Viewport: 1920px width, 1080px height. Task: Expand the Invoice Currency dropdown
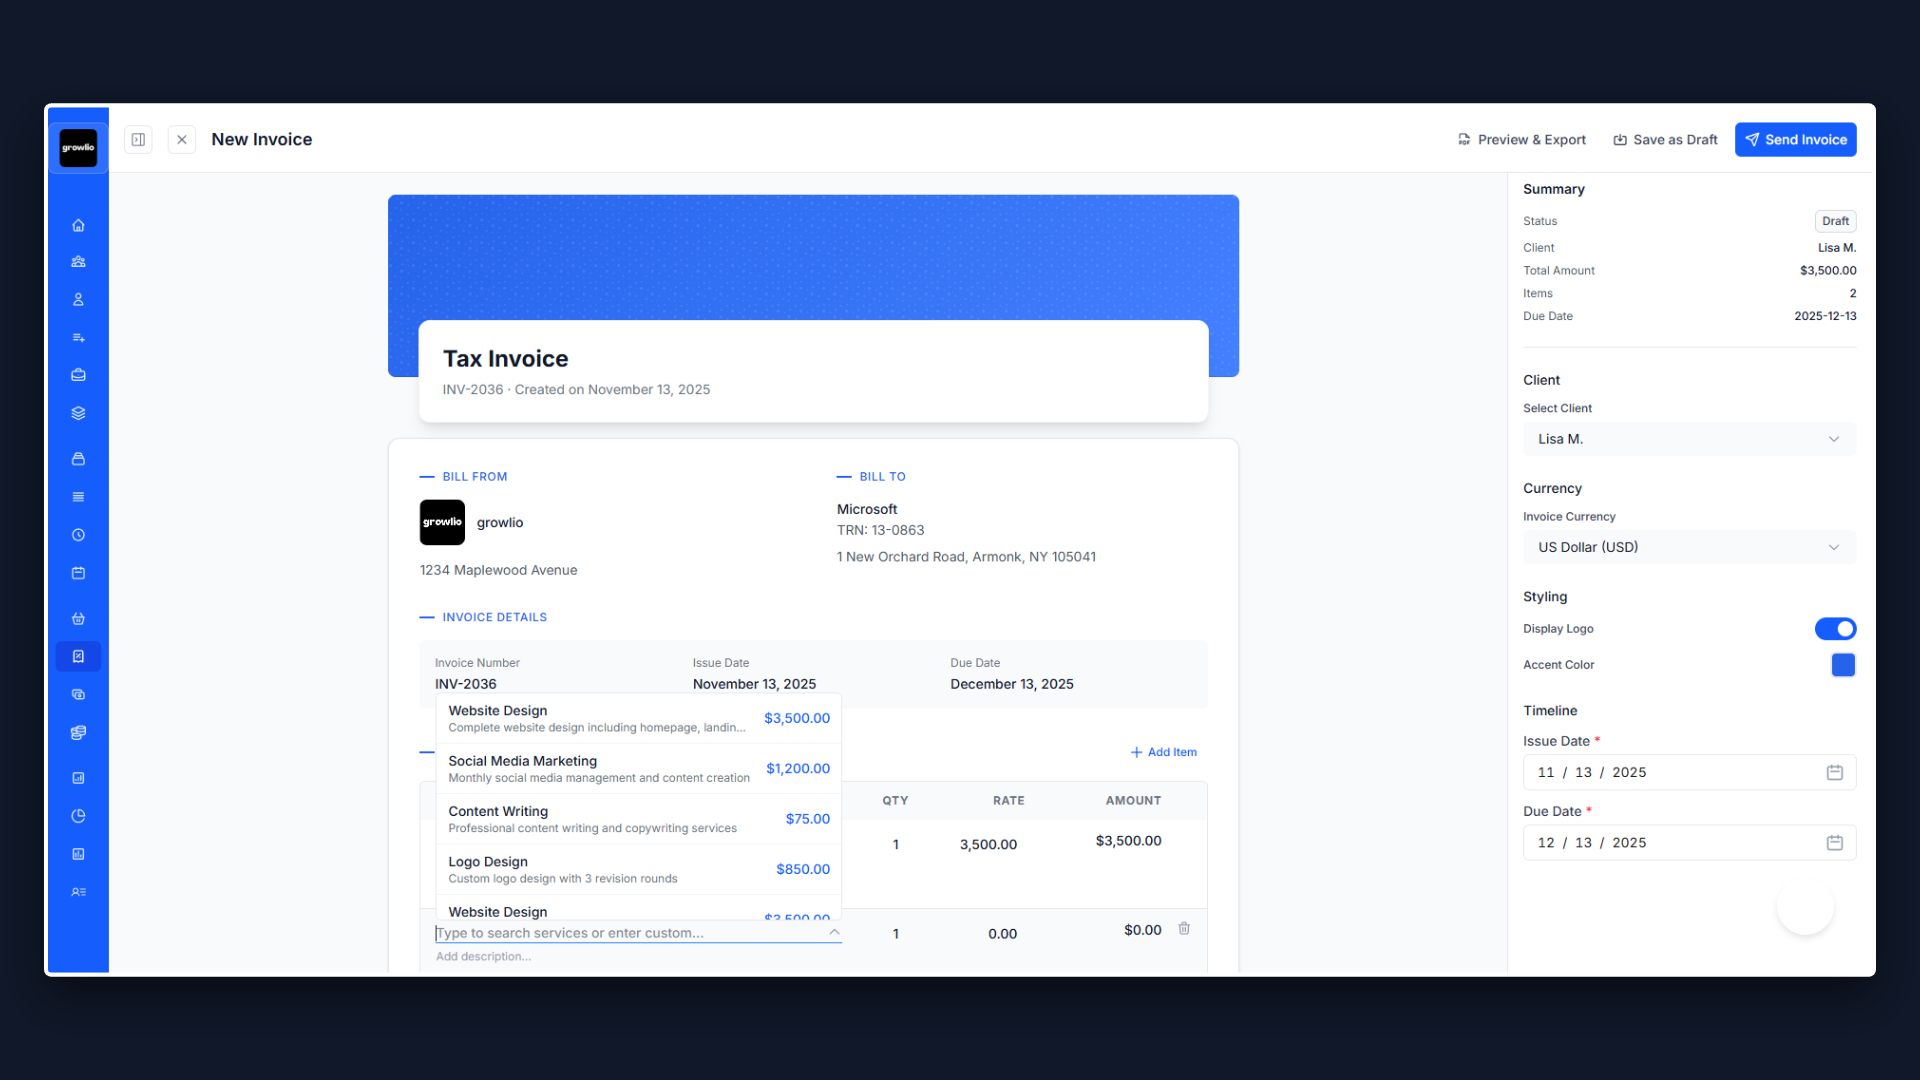(x=1688, y=547)
